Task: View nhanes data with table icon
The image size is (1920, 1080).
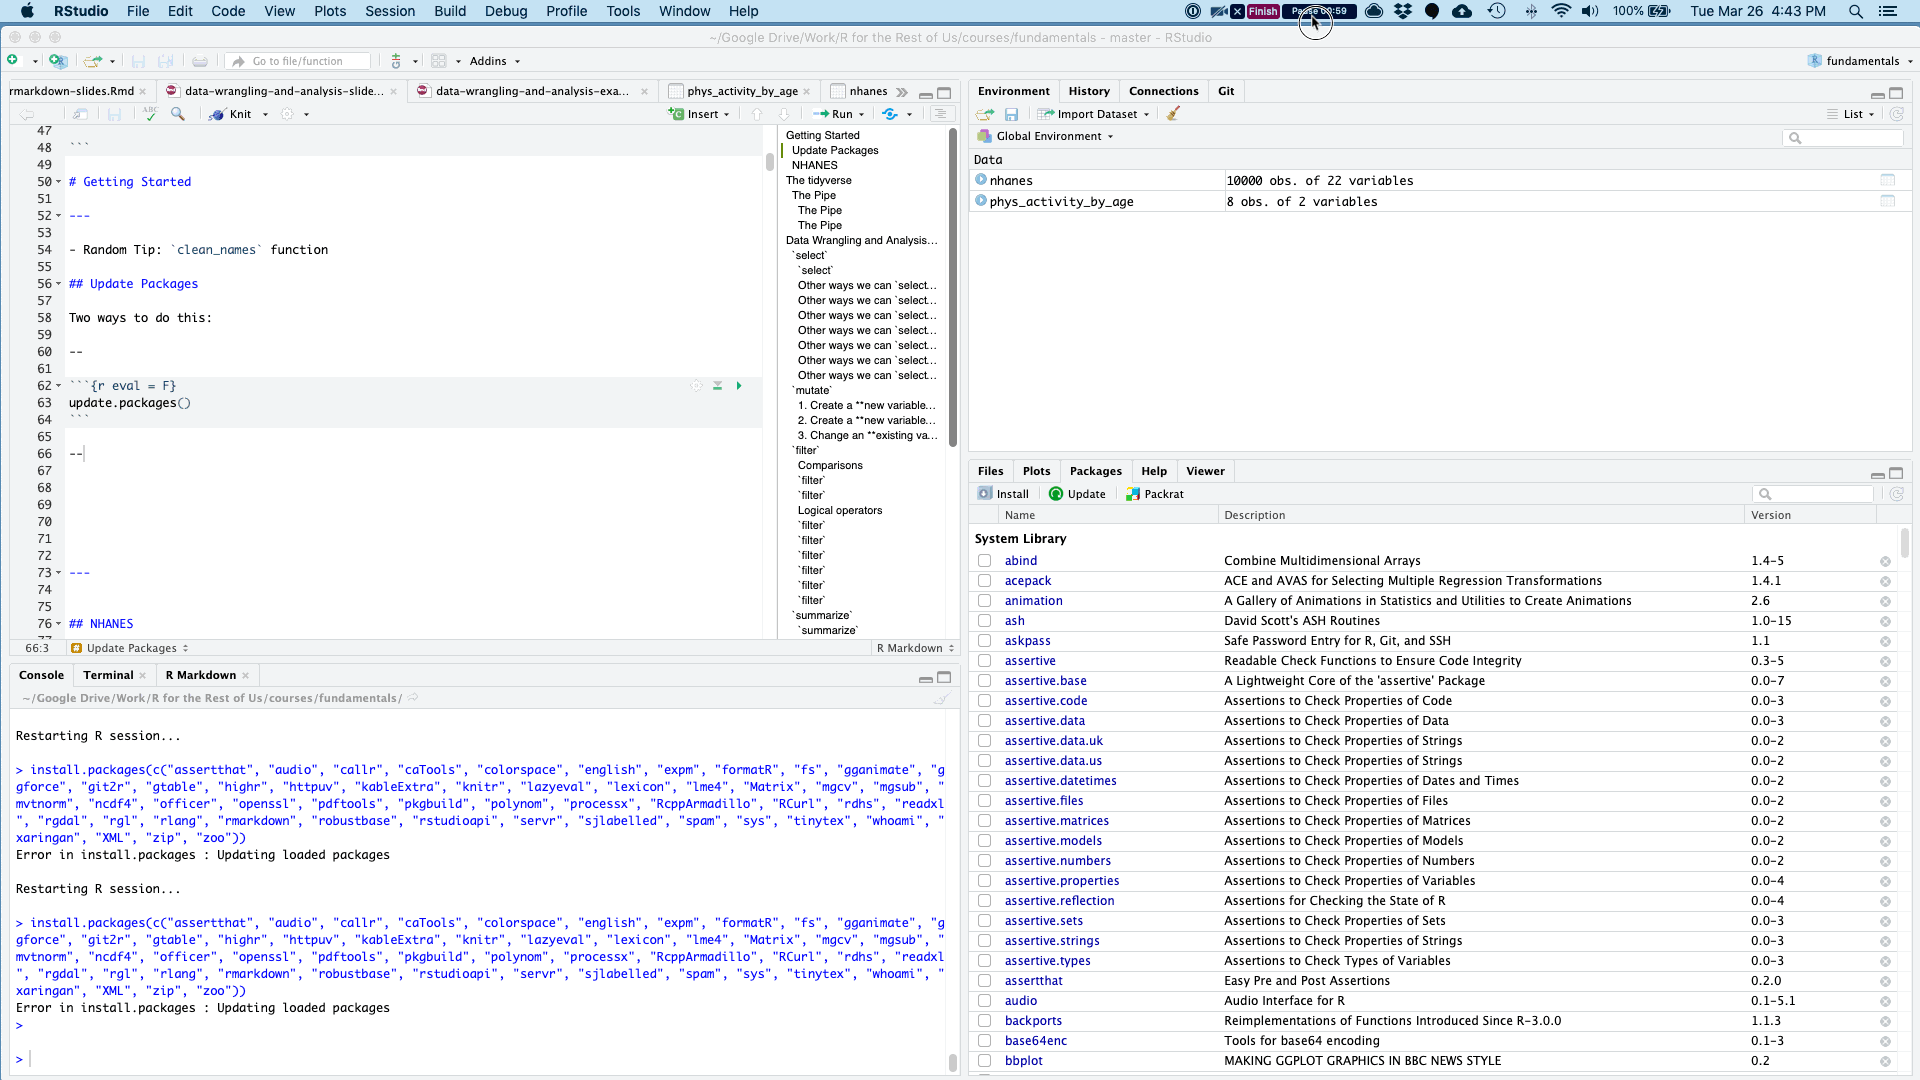Action: click(1887, 181)
